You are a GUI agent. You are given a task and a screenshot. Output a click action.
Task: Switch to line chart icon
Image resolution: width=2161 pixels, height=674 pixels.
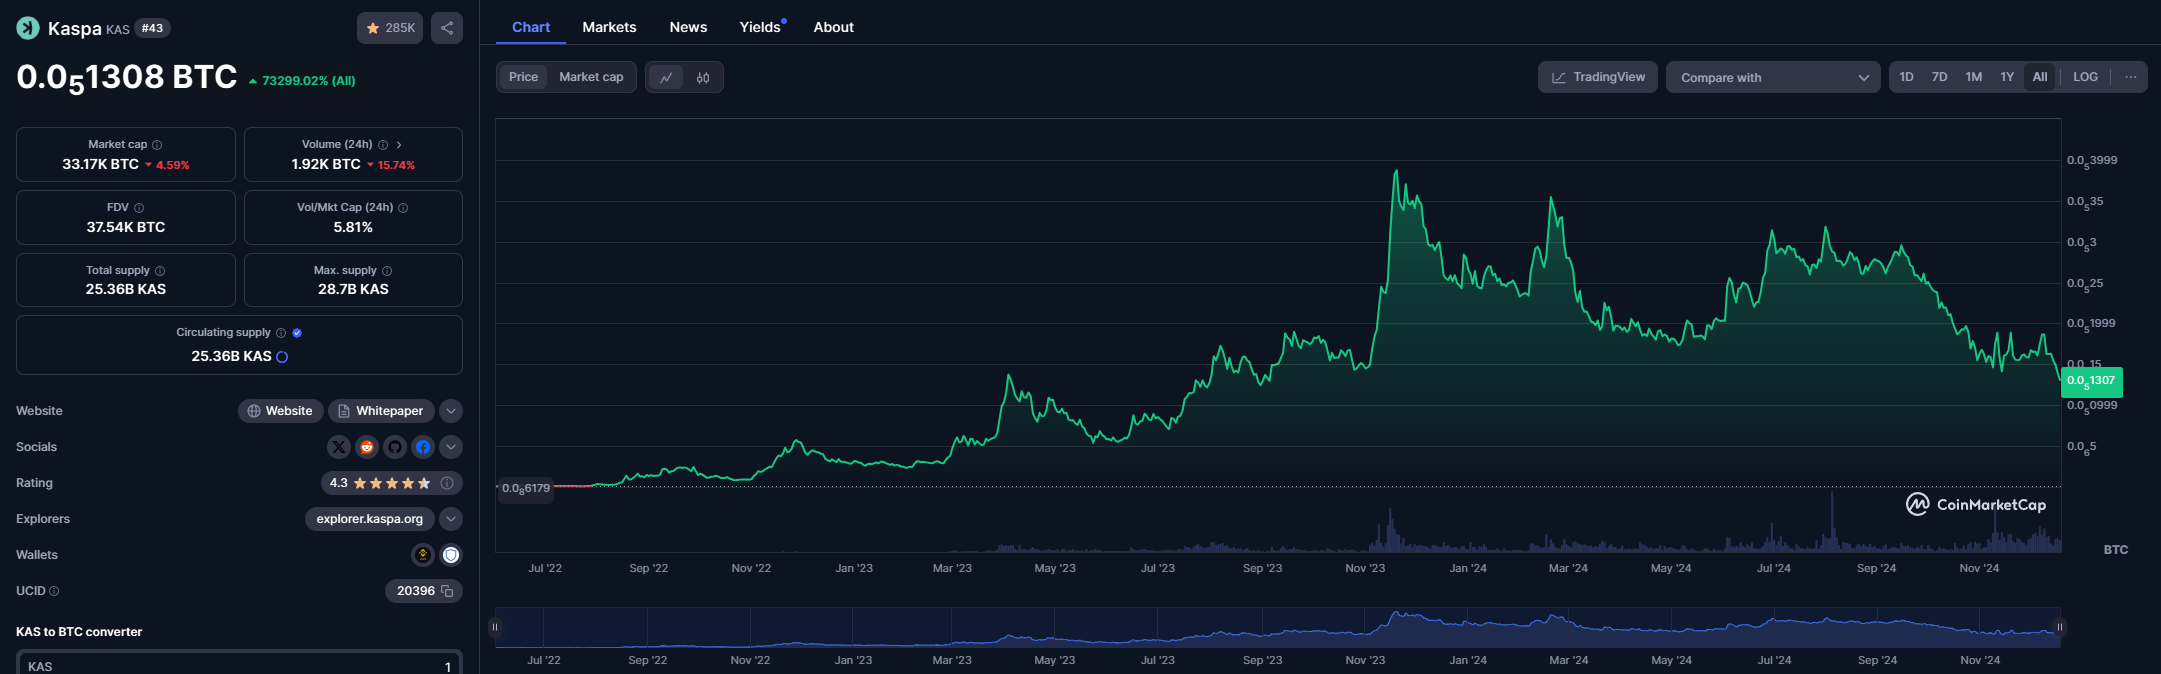[x=666, y=77]
